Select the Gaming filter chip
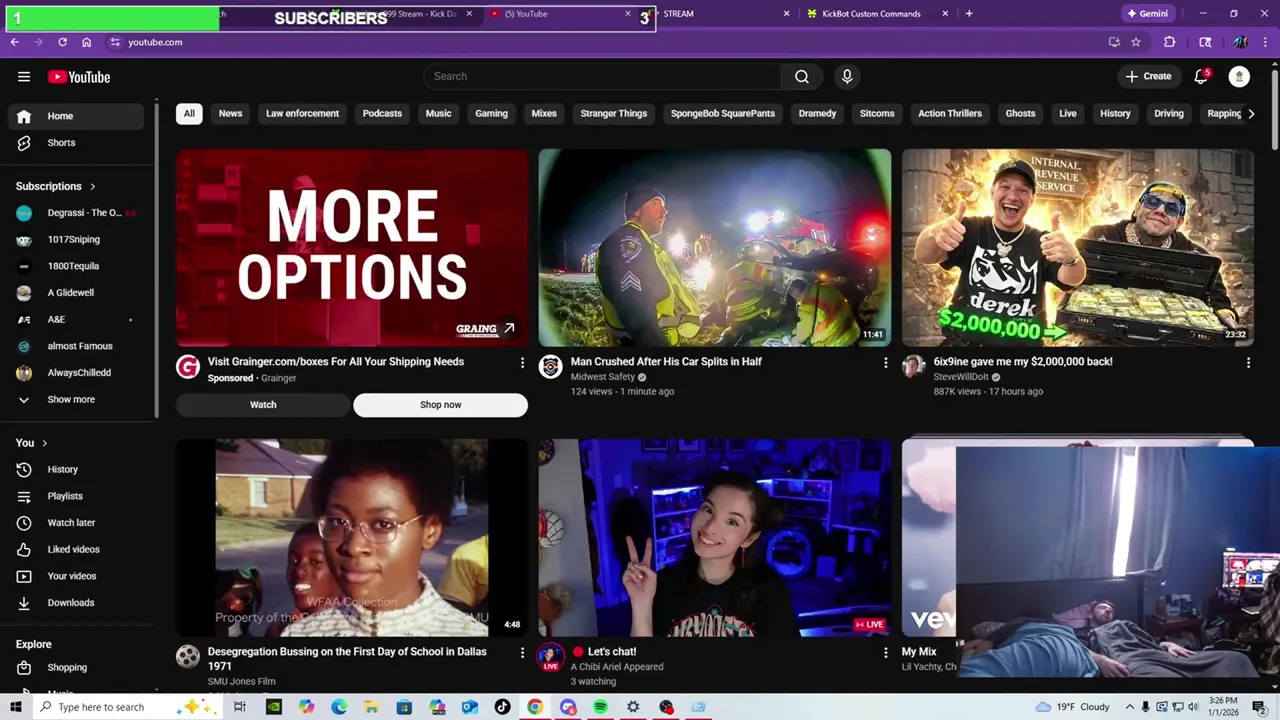 pos(491,114)
